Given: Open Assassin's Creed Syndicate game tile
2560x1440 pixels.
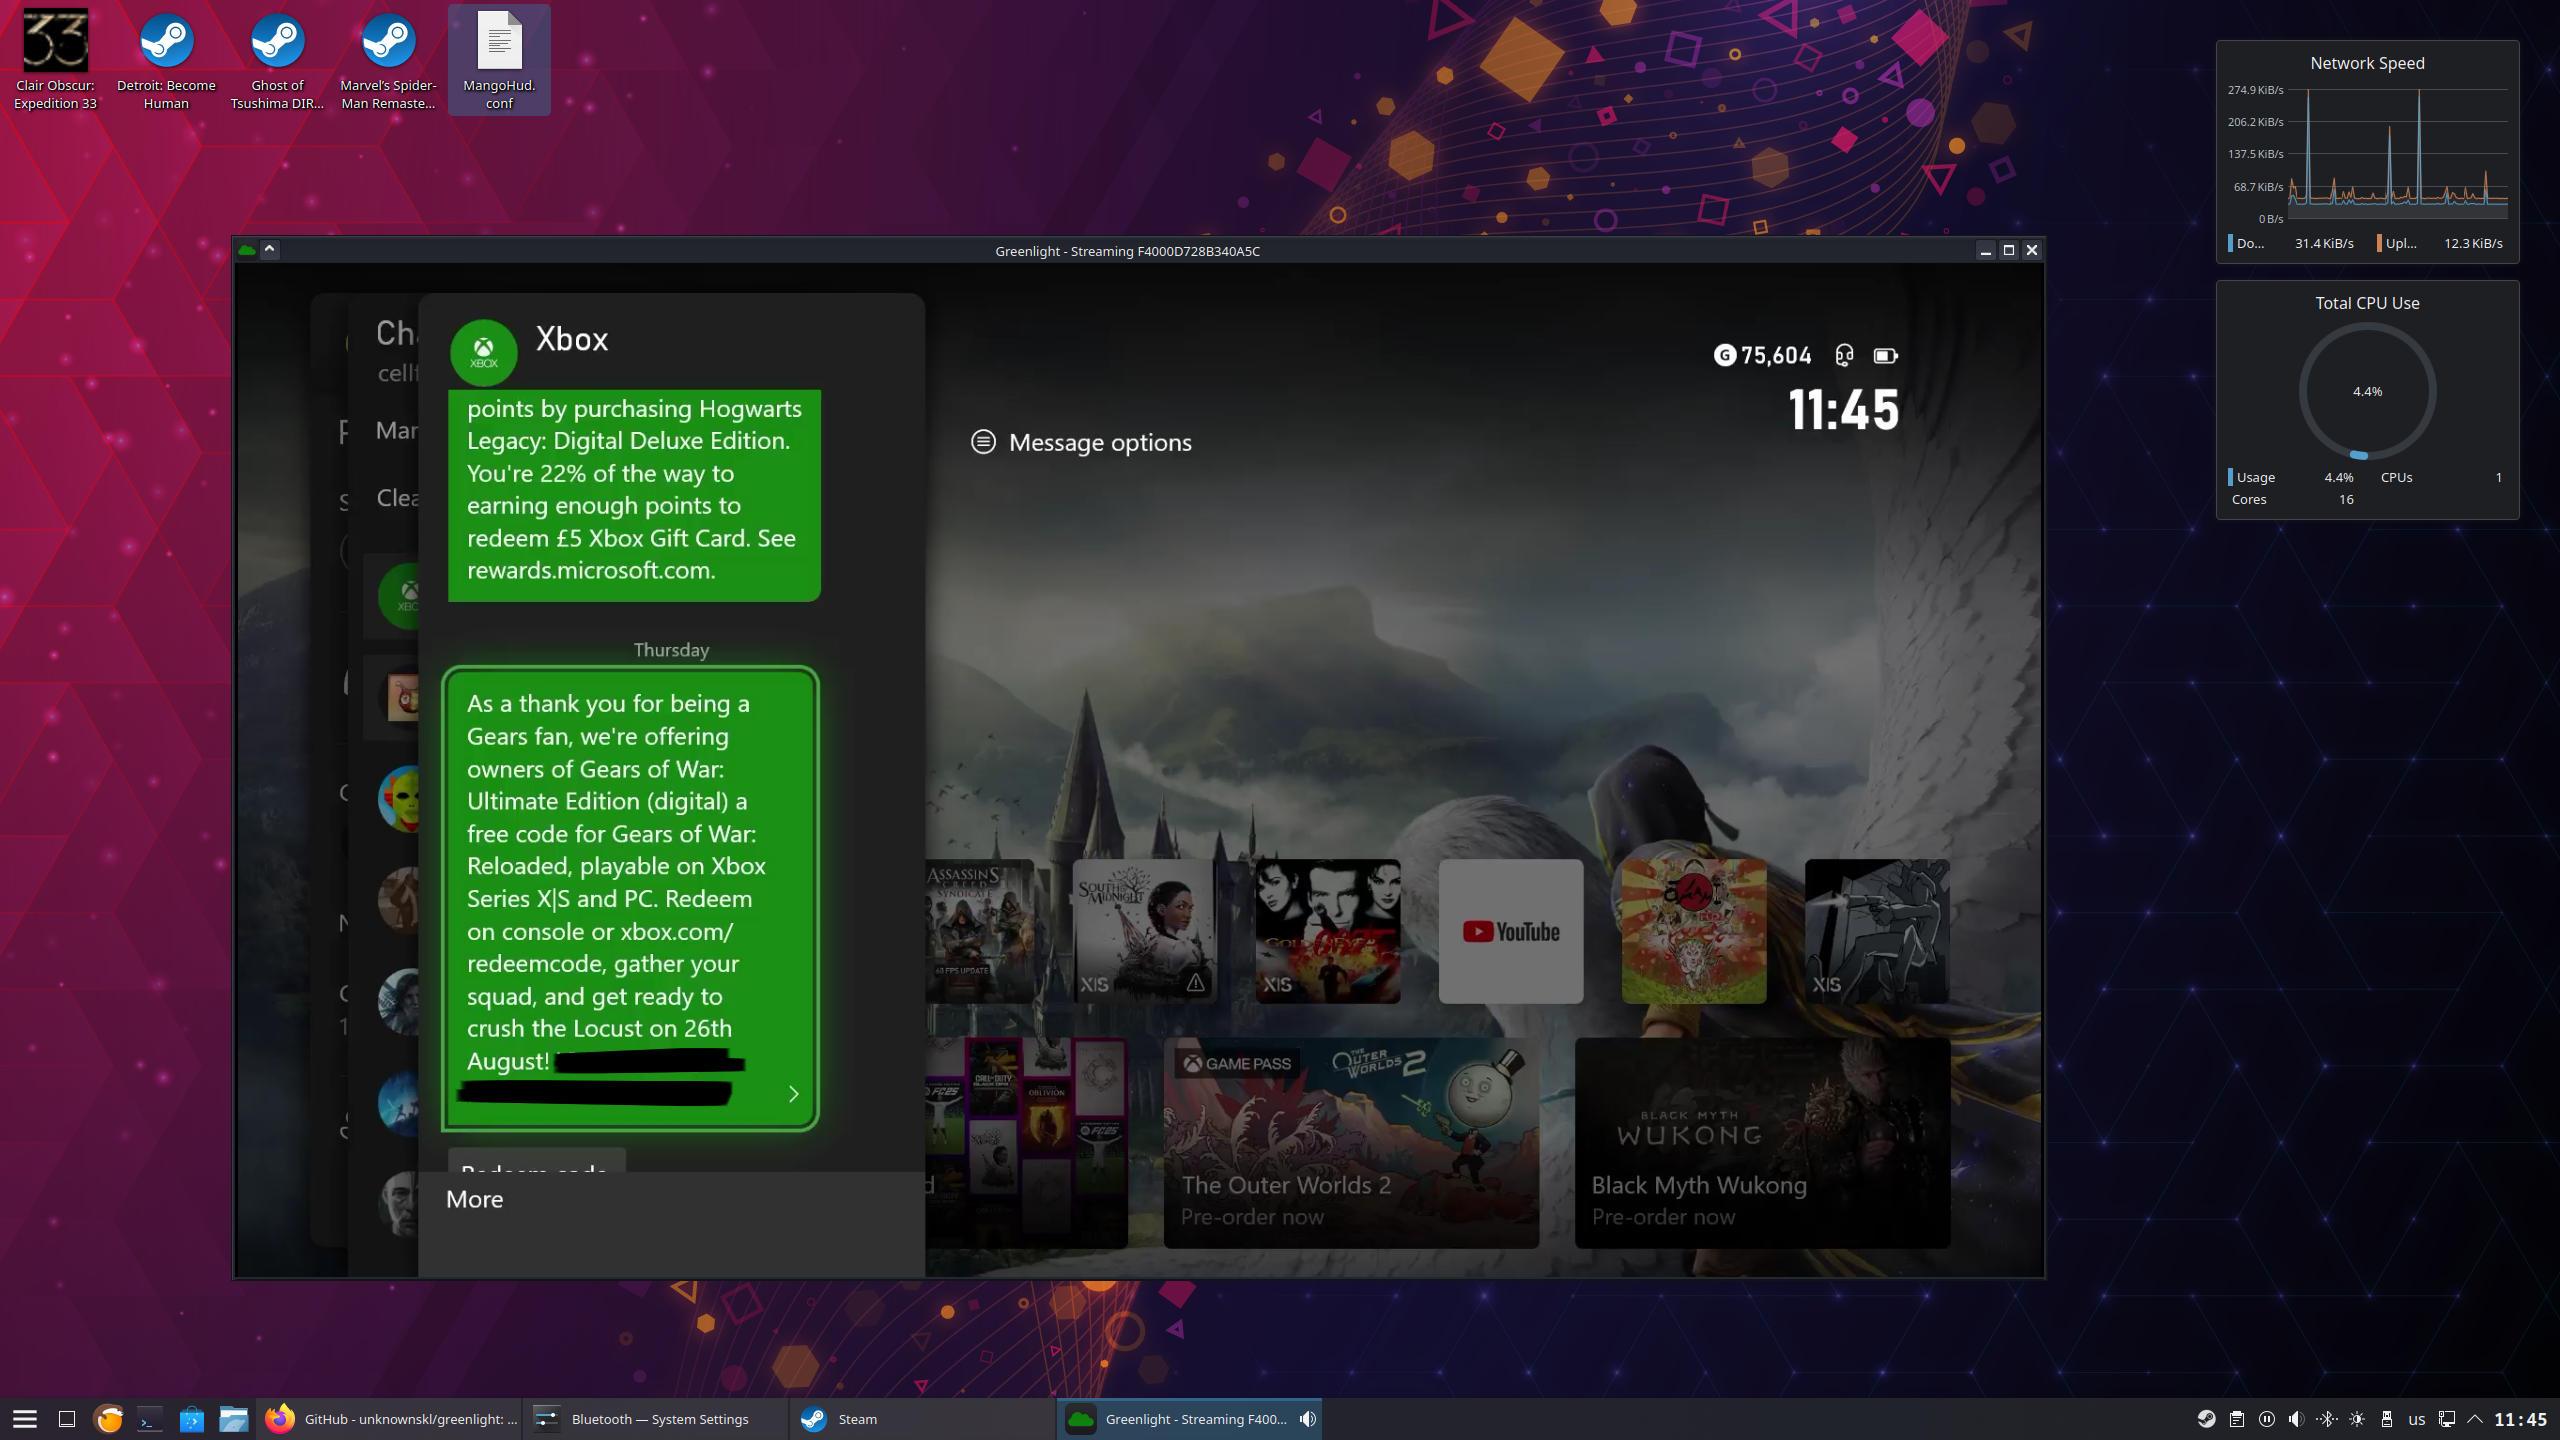Looking at the screenshot, I should (979, 931).
